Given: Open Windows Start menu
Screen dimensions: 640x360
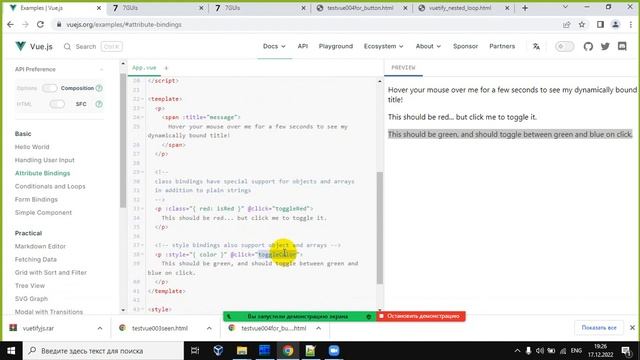Looking at the screenshot, I should click(11, 351).
